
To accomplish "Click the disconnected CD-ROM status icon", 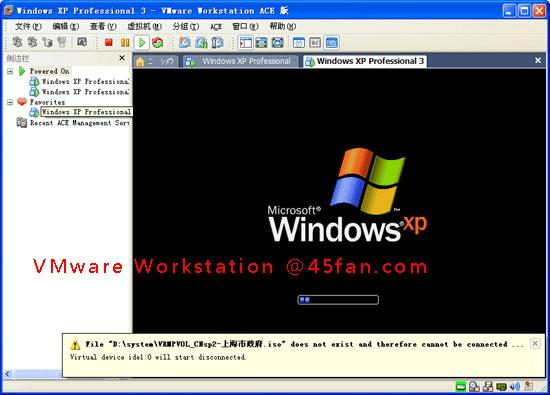I will (x=474, y=387).
